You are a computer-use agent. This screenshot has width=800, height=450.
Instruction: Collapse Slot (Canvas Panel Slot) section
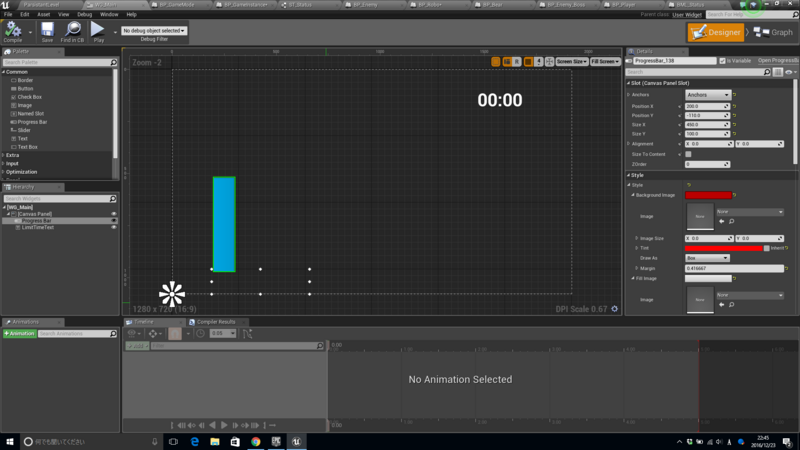point(629,83)
